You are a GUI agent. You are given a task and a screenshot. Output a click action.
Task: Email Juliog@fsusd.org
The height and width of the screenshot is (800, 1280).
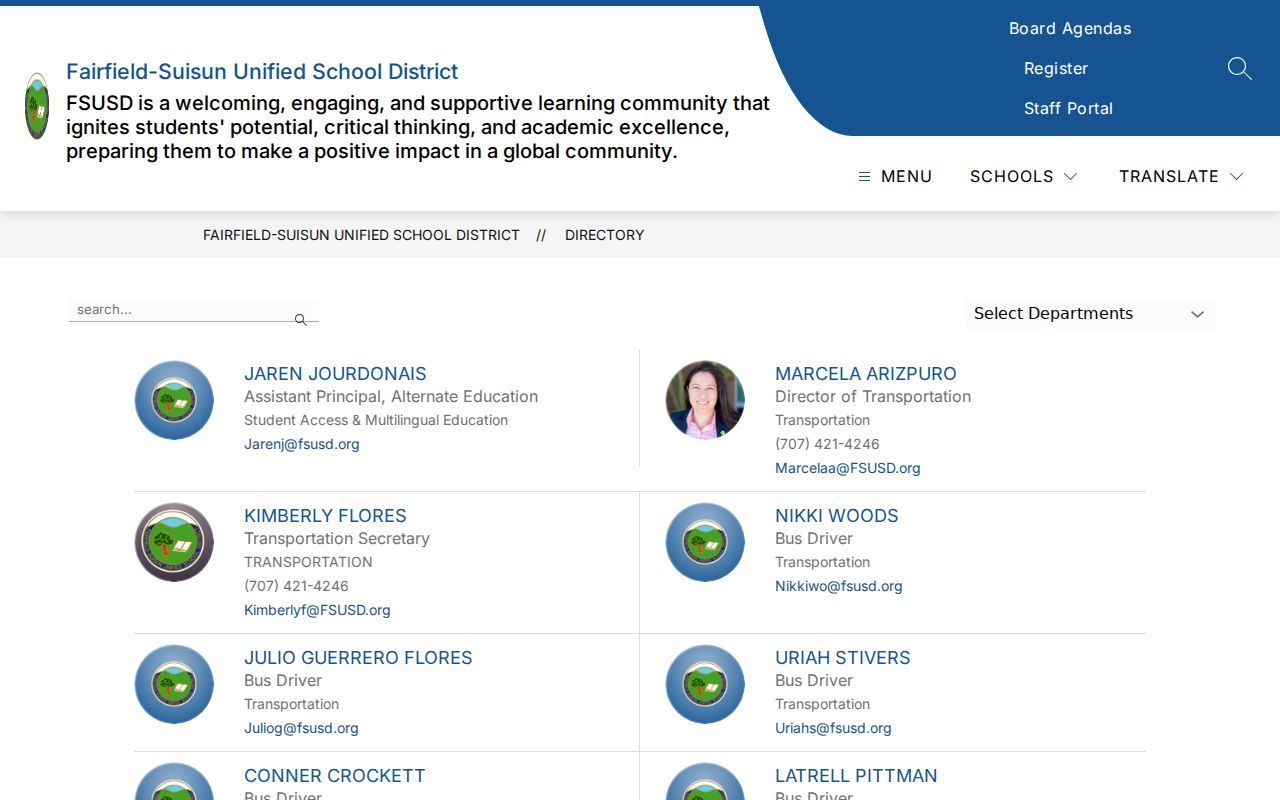301,728
